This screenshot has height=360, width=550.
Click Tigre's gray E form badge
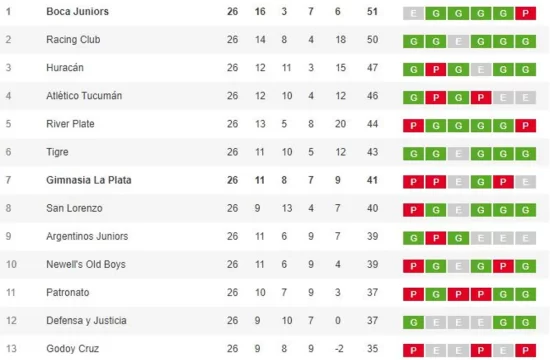click(458, 154)
